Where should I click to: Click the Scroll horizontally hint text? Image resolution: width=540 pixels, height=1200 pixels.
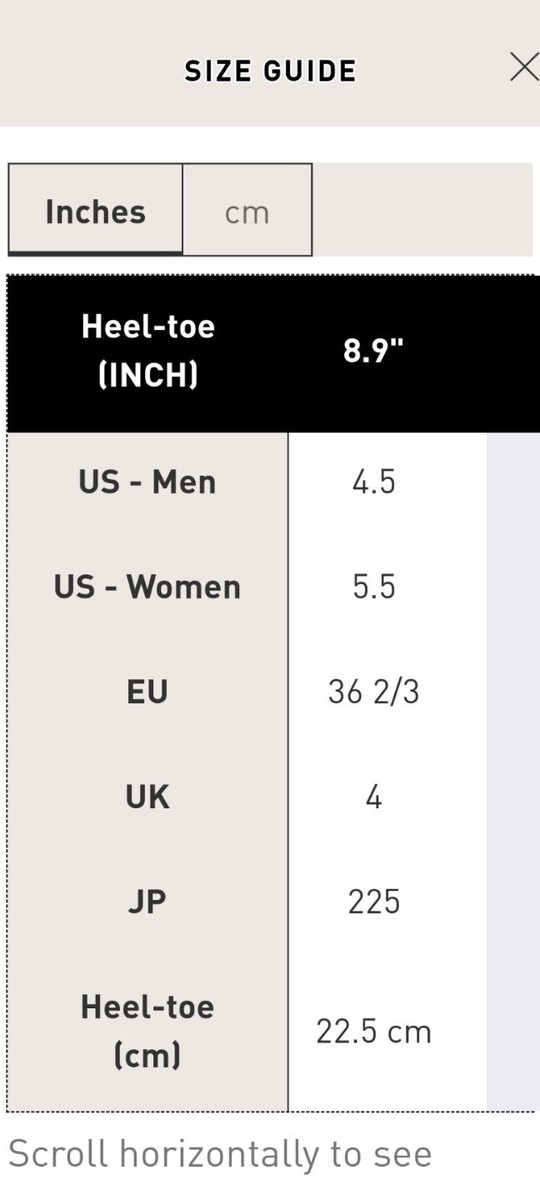click(220, 1154)
